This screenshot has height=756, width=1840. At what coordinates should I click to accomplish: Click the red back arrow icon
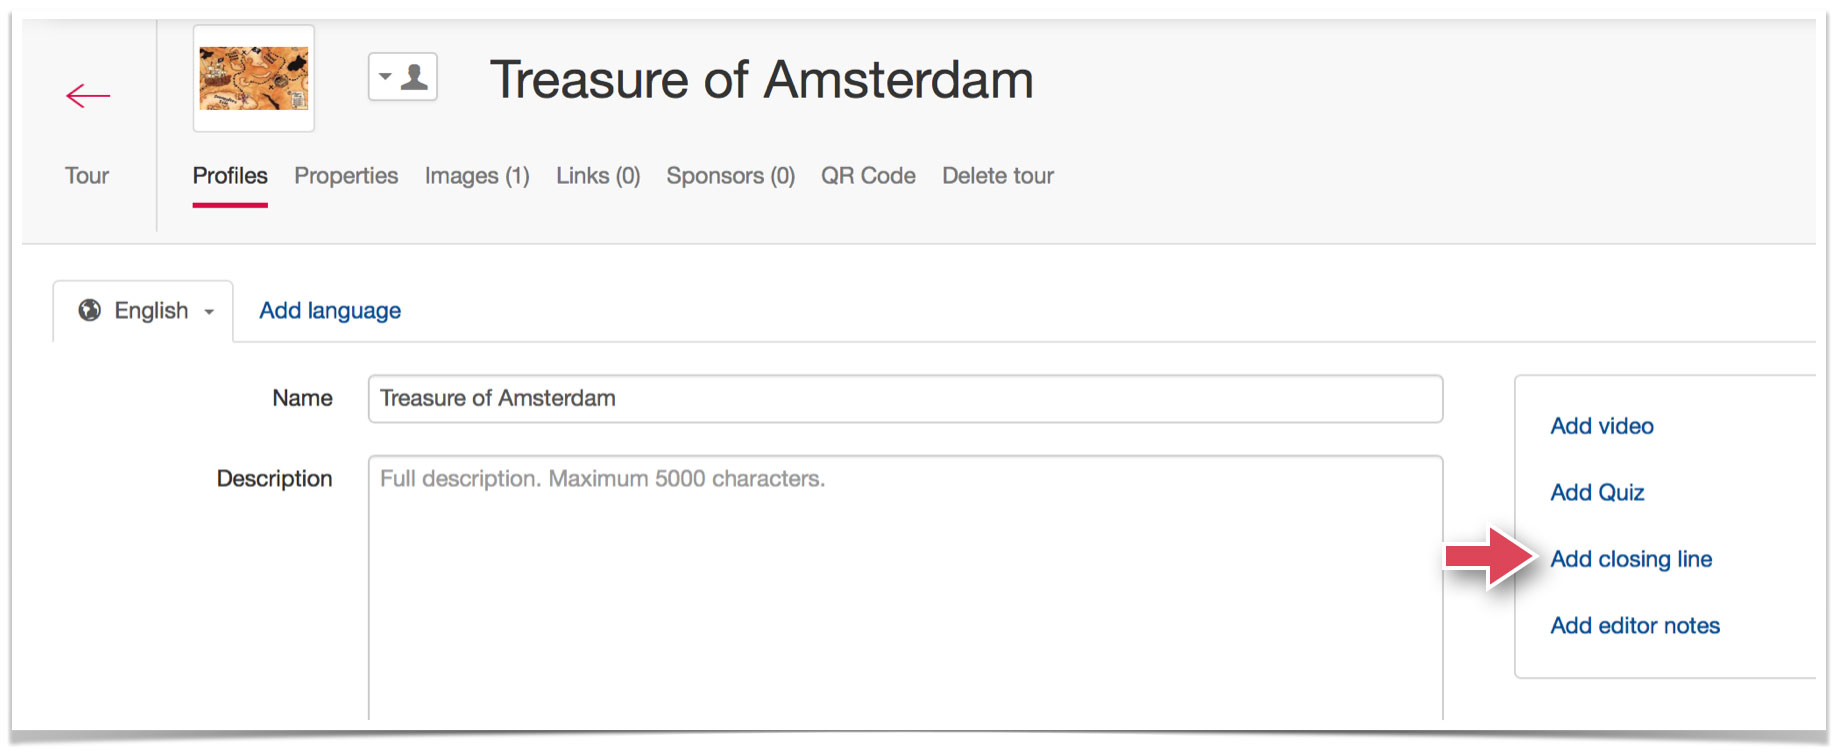(88, 96)
